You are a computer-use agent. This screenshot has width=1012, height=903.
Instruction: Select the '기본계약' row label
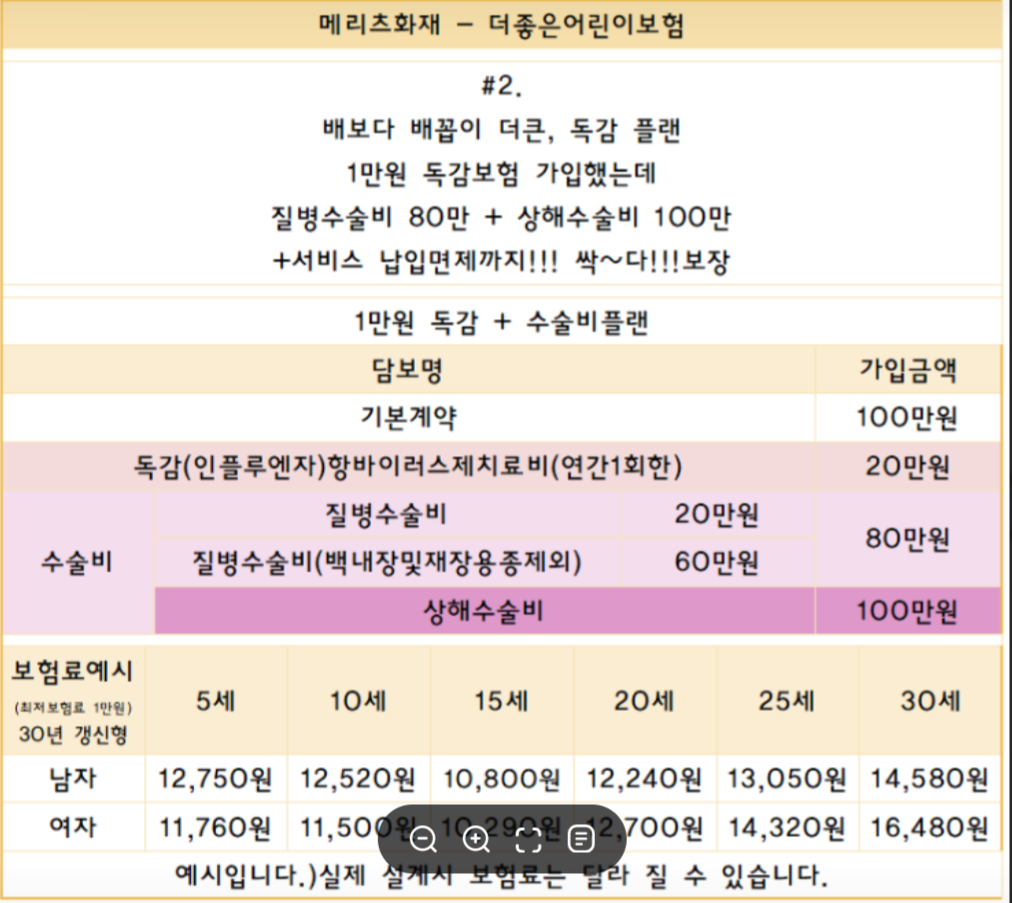coord(409,418)
